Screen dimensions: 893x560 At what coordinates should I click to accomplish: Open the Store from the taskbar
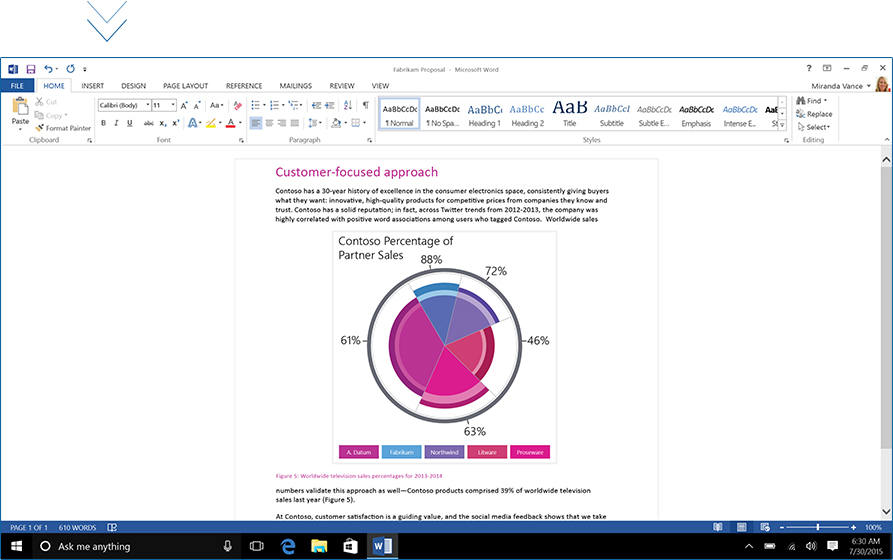point(350,546)
